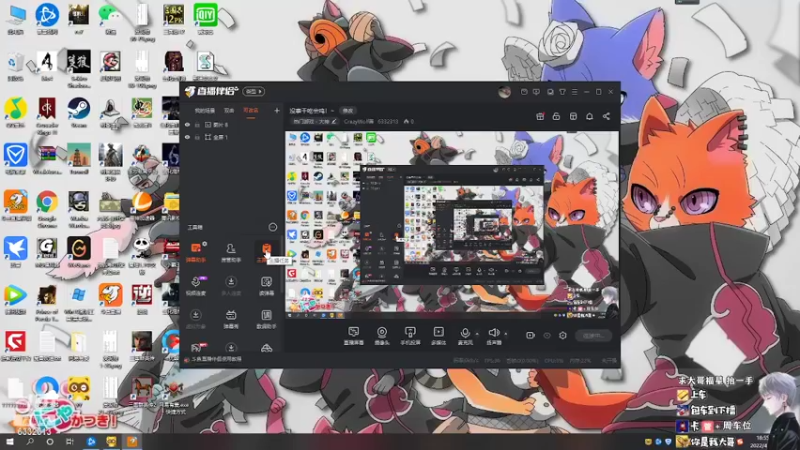Open the 弹幕助手 tool in toolbox
This screenshot has height=450, width=800.
pos(196,253)
